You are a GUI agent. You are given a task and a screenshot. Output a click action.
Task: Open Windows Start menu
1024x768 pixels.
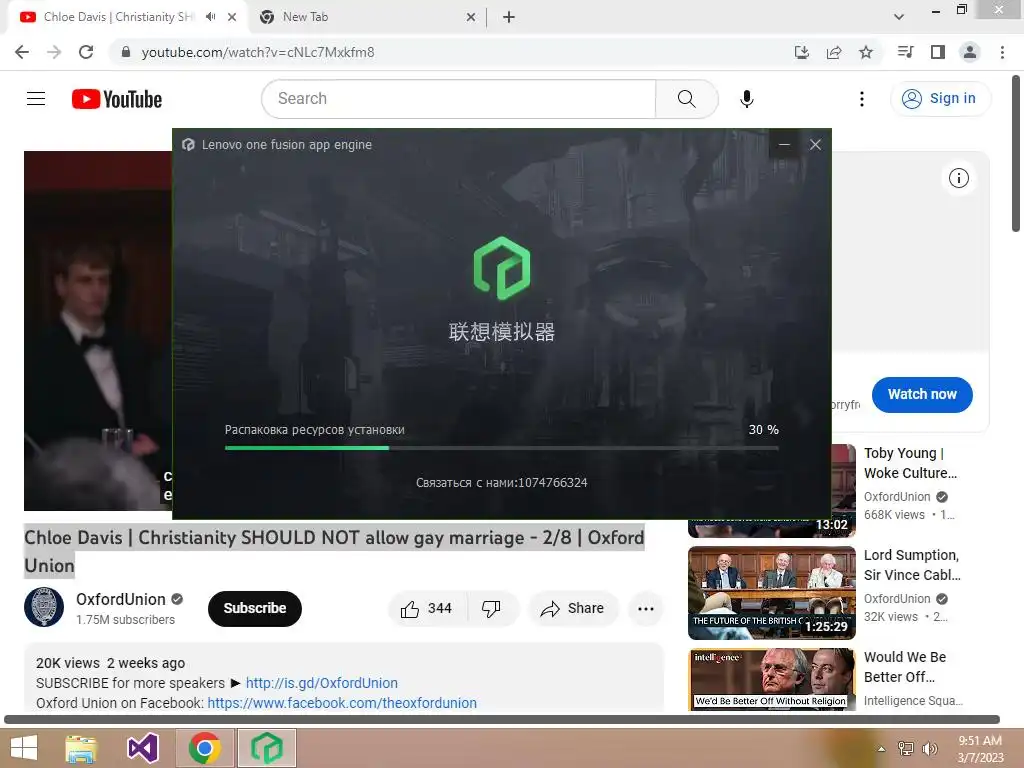(24, 748)
